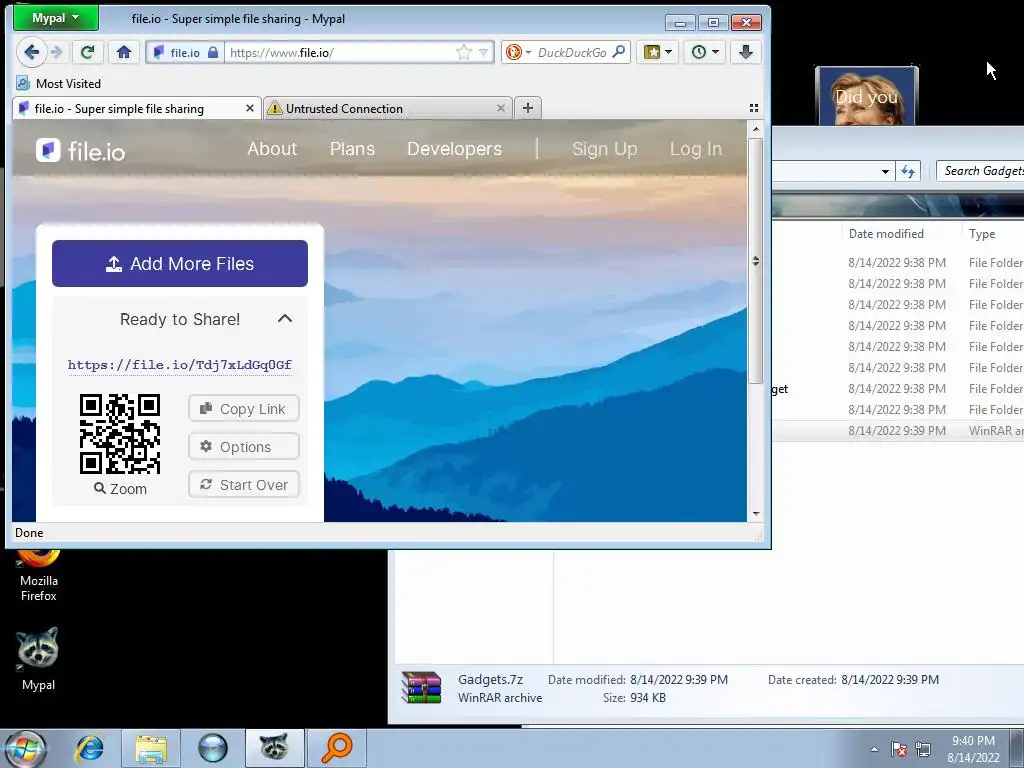Click Sign Up on file.io
This screenshot has width=1024, height=768.
pos(605,150)
